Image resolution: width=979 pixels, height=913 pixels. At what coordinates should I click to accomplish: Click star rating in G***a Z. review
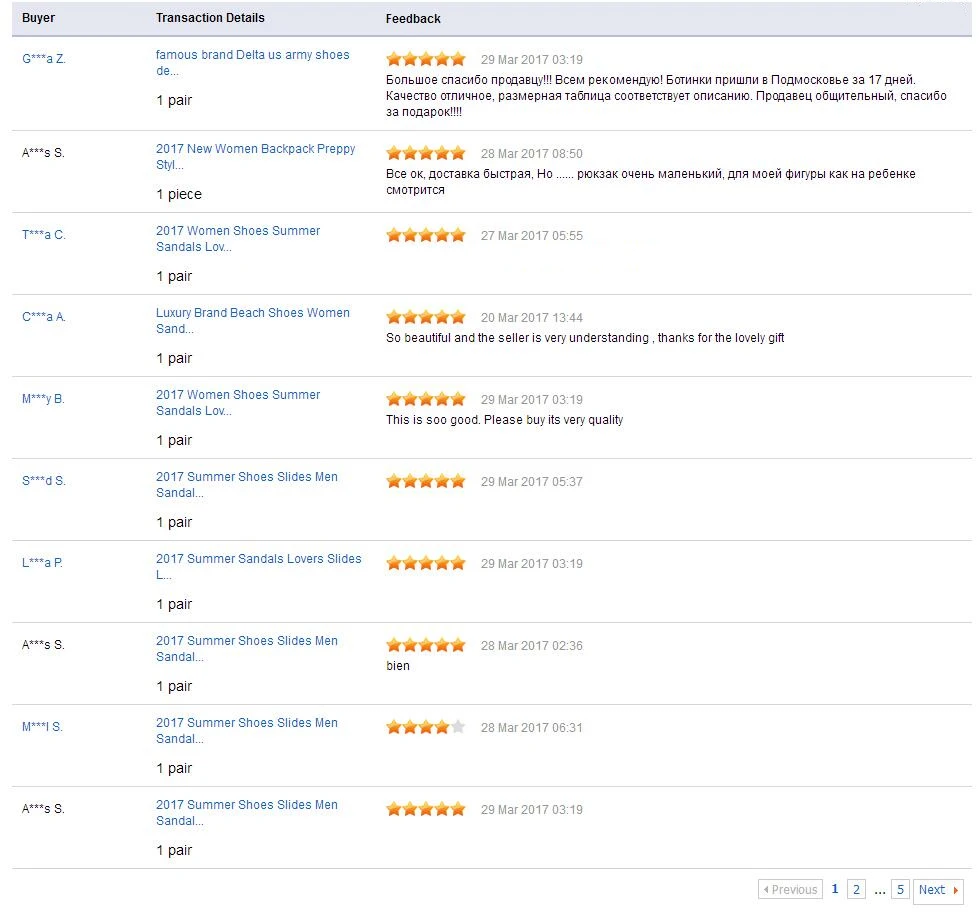[426, 59]
